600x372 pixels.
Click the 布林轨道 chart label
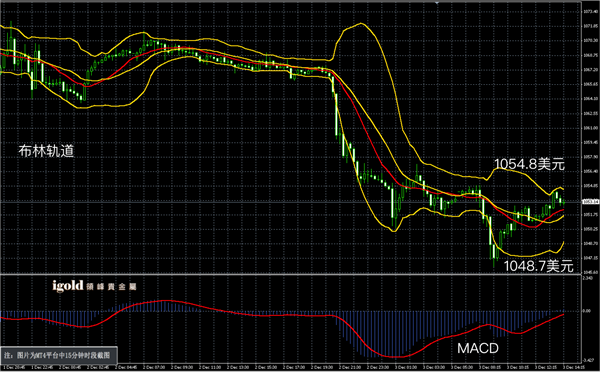(46, 151)
